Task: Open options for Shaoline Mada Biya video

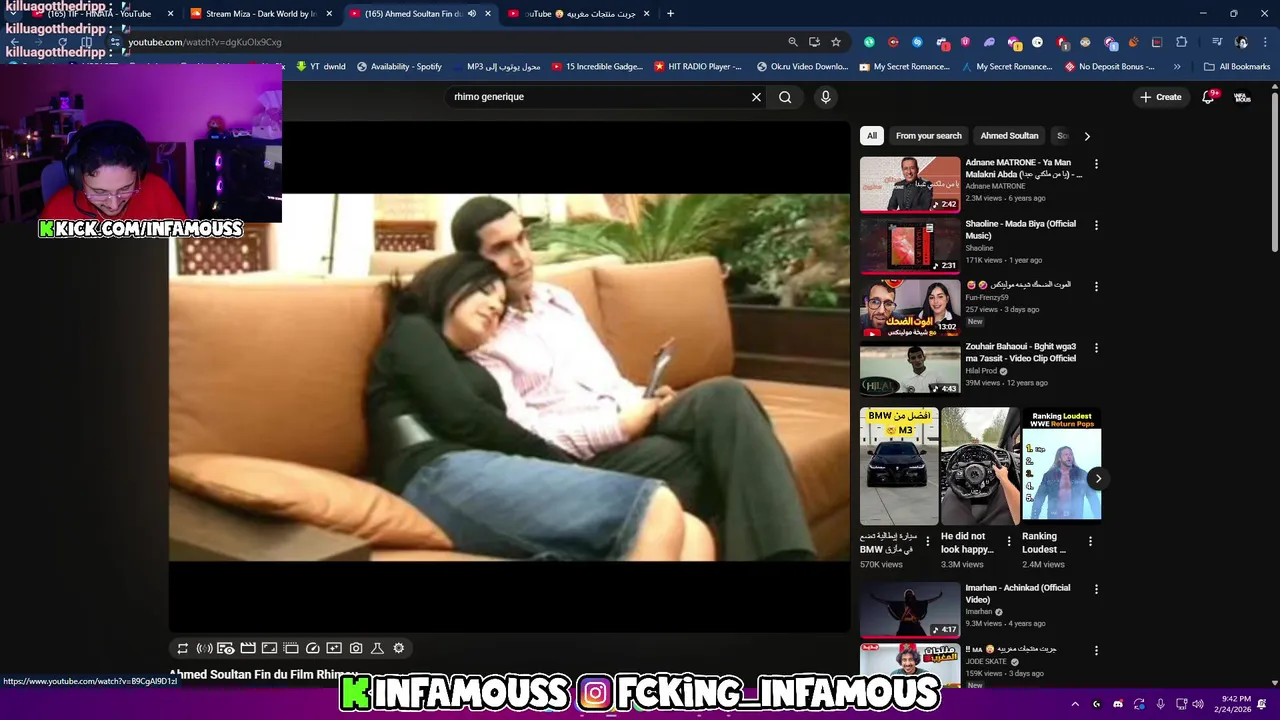Action: coord(1096,225)
